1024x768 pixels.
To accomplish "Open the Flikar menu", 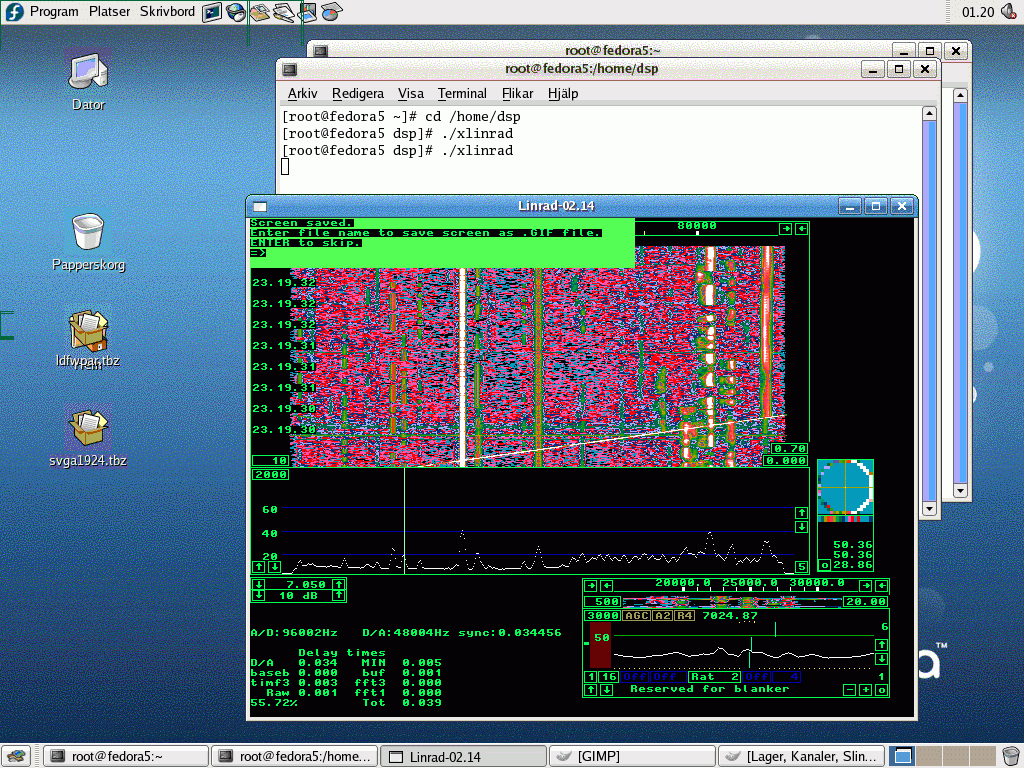I will (517, 93).
